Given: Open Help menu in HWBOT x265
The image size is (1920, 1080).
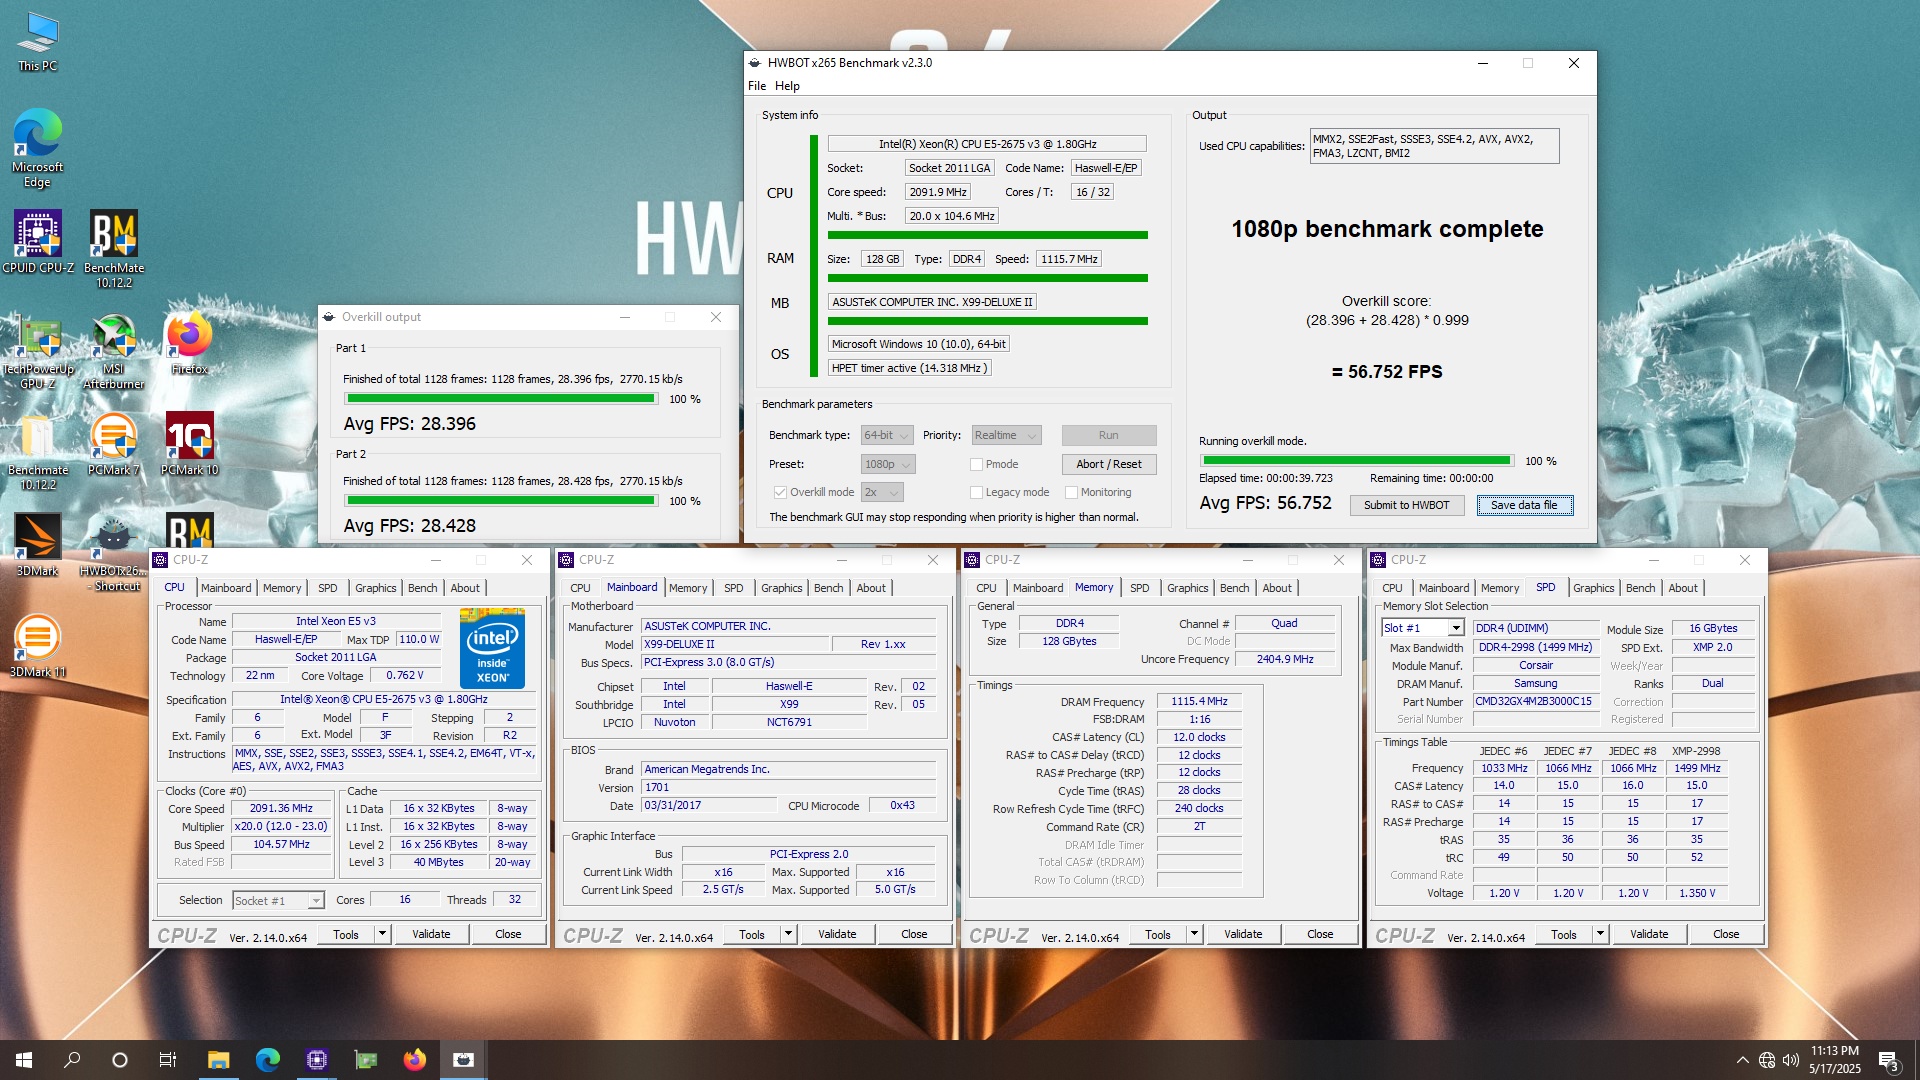Looking at the screenshot, I should (x=787, y=86).
